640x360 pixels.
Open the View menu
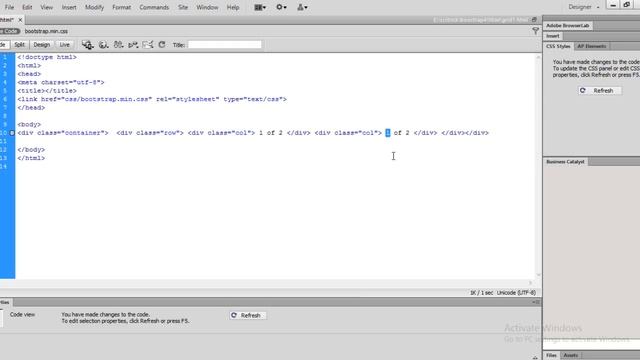[x=47, y=7]
